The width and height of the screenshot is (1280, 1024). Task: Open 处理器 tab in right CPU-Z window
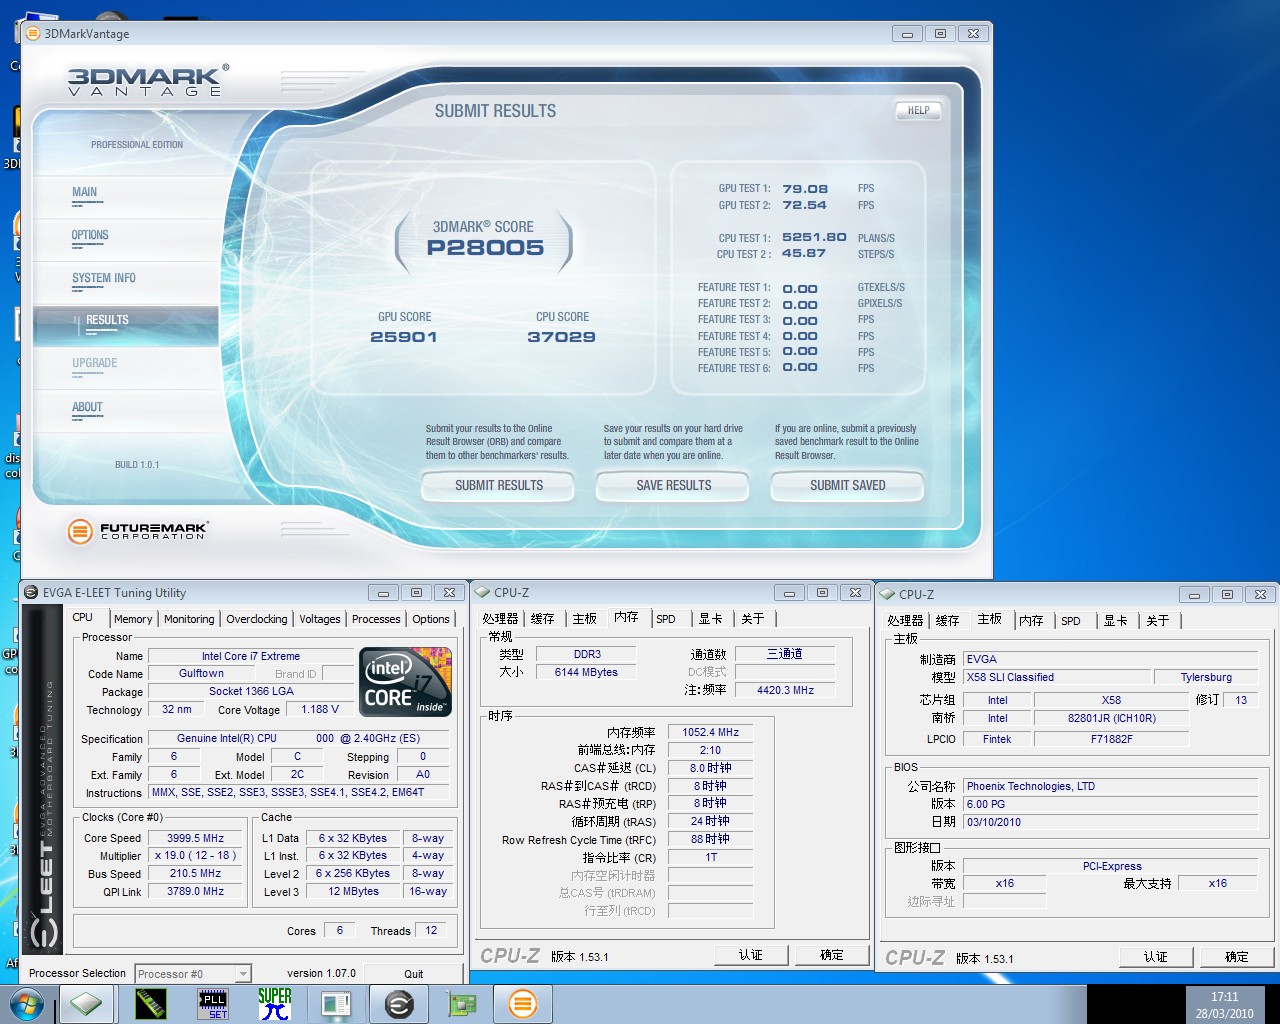[905, 621]
